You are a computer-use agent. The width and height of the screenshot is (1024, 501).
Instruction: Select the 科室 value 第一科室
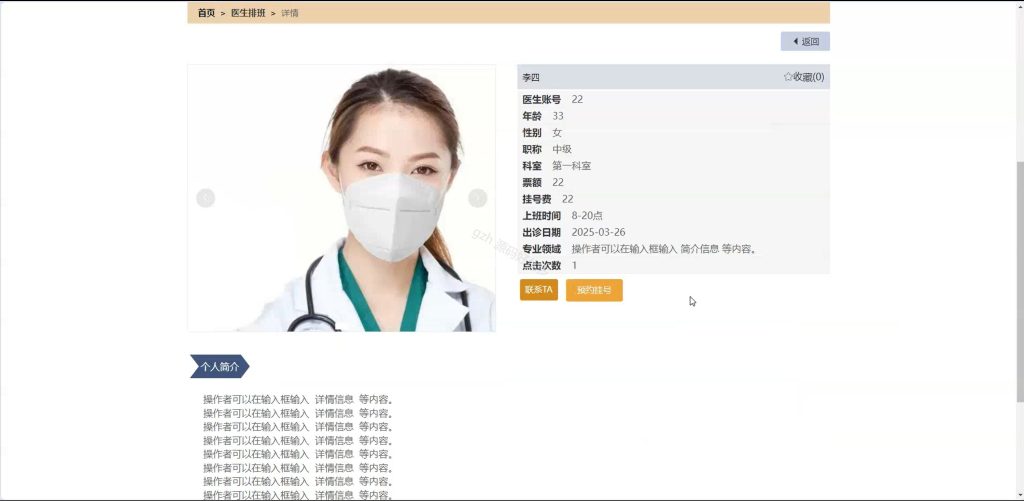point(571,166)
